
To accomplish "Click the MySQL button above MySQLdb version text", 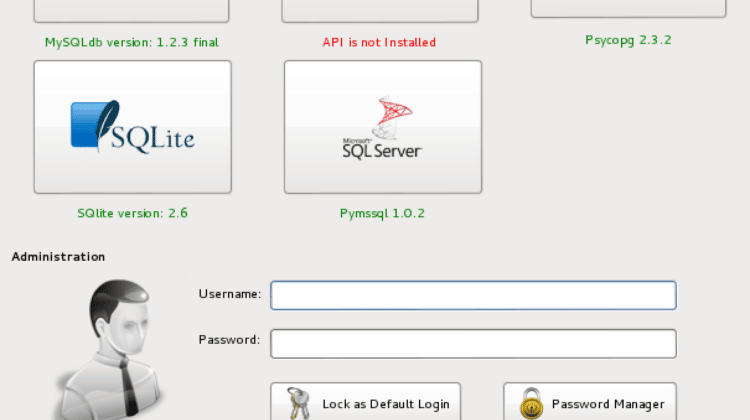I will (x=132, y=11).
